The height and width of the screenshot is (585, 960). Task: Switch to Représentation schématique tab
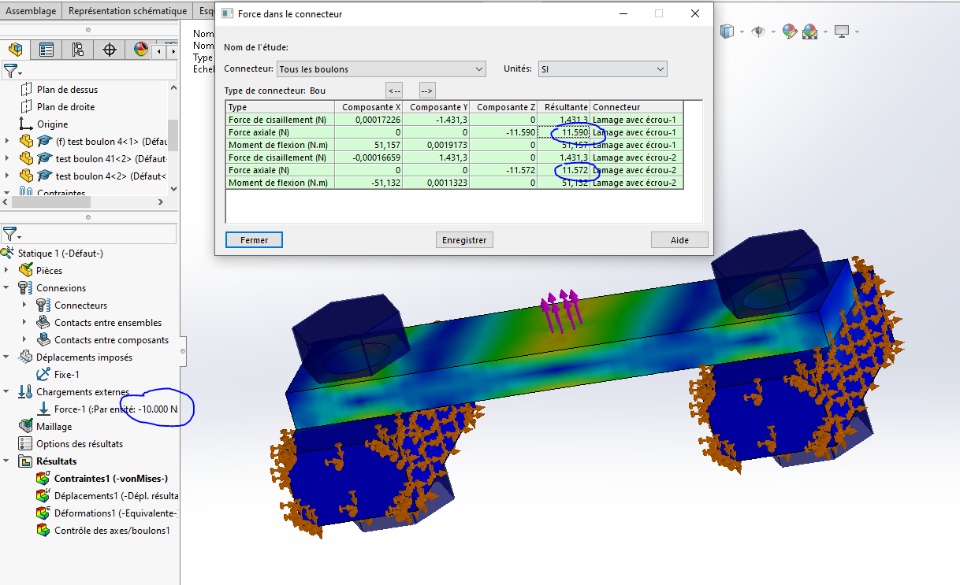[127, 10]
